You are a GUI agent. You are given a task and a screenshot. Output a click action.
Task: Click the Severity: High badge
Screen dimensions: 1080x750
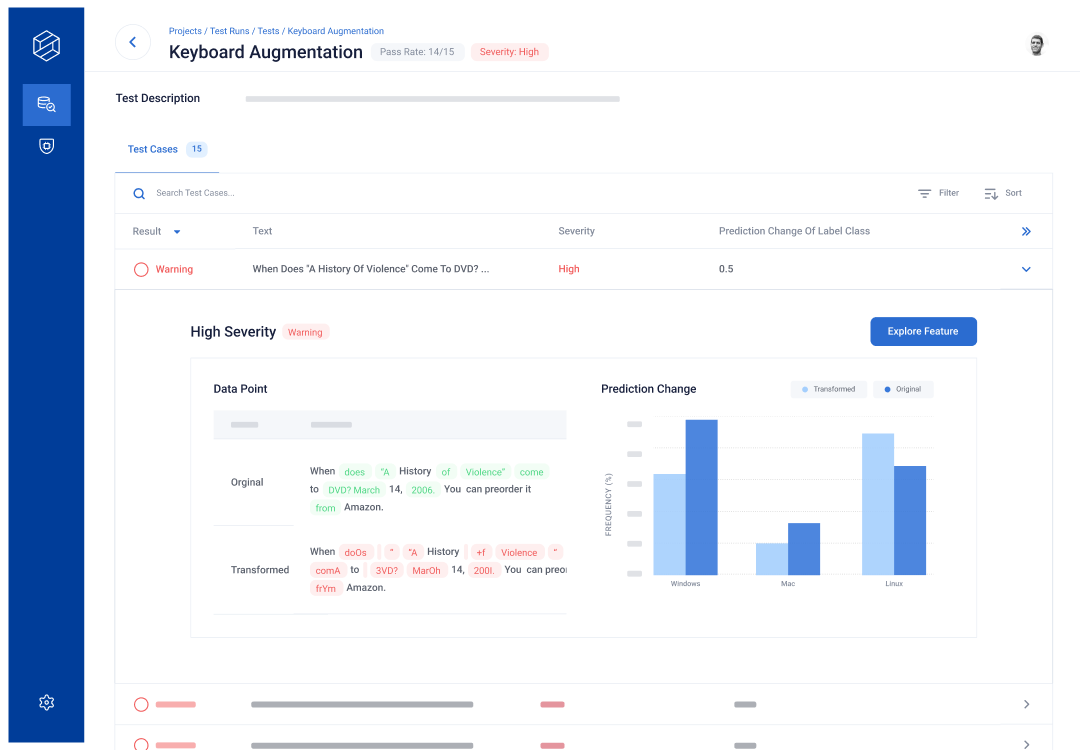pos(510,52)
